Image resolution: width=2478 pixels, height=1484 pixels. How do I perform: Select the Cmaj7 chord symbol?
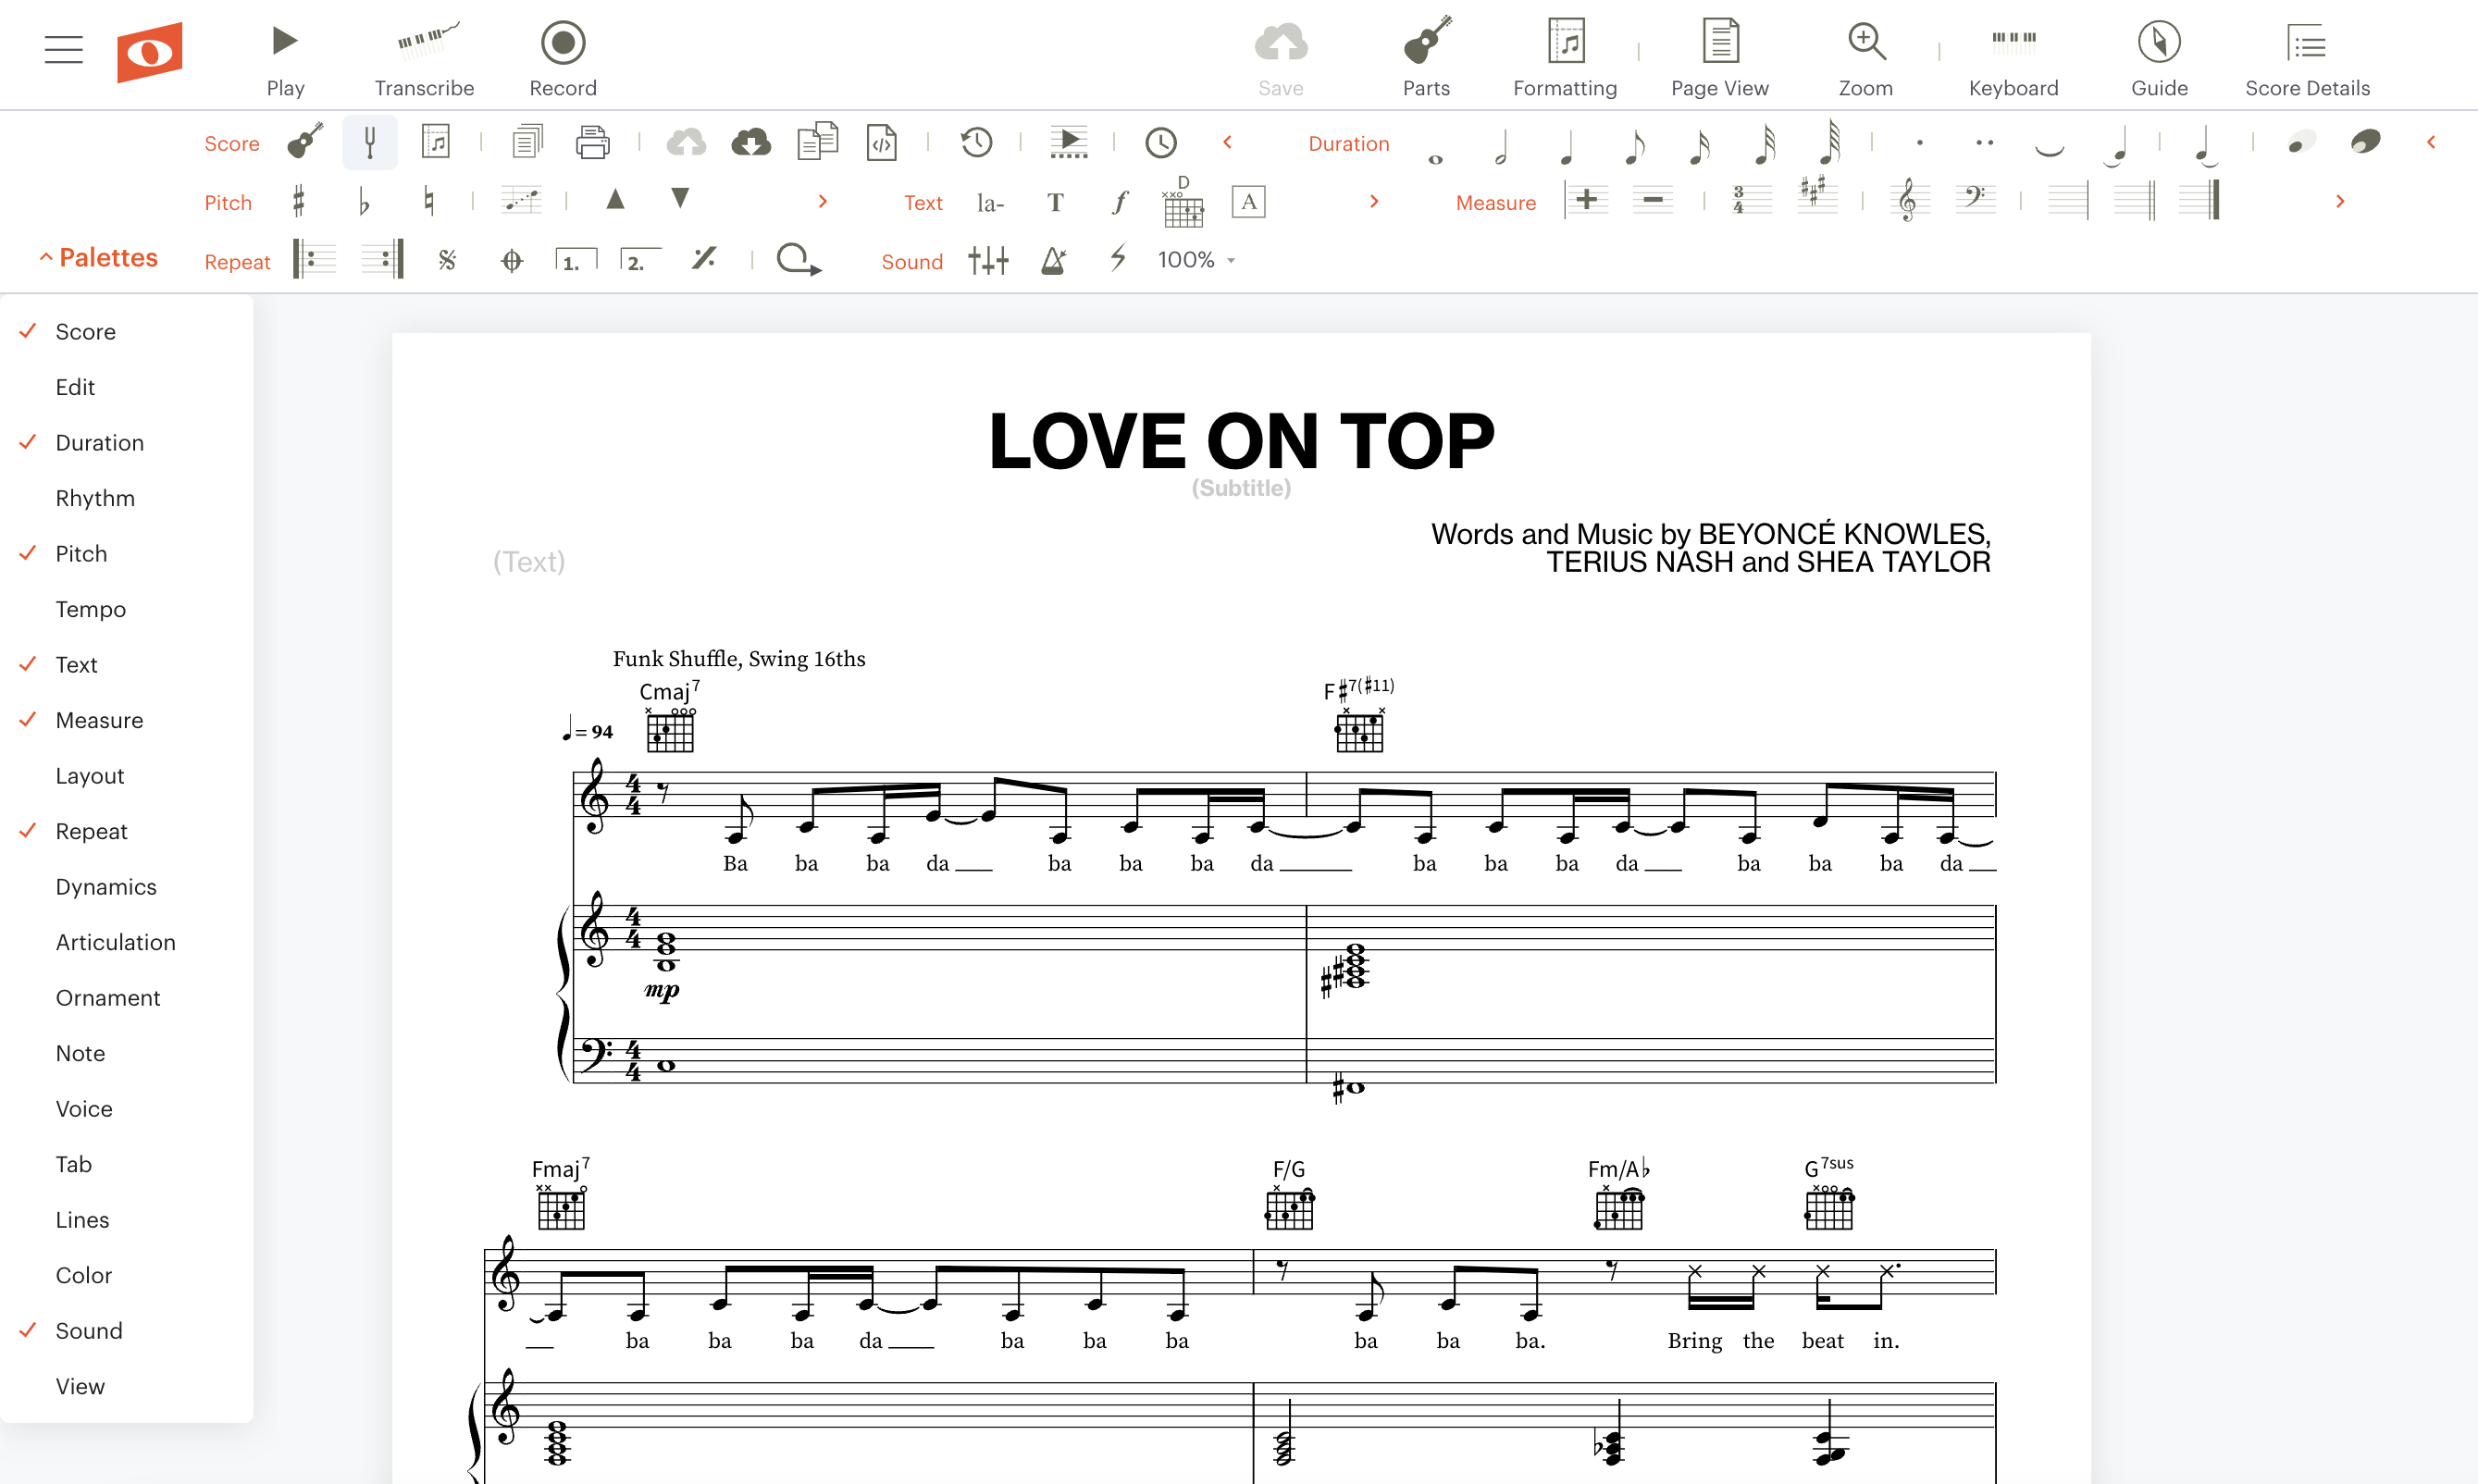[669, 691]
